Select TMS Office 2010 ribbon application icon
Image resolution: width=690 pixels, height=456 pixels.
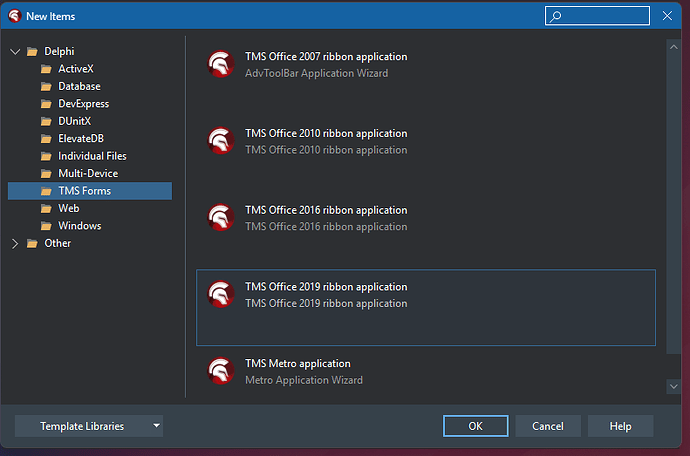pyautogui.click(x=220, y=141)
